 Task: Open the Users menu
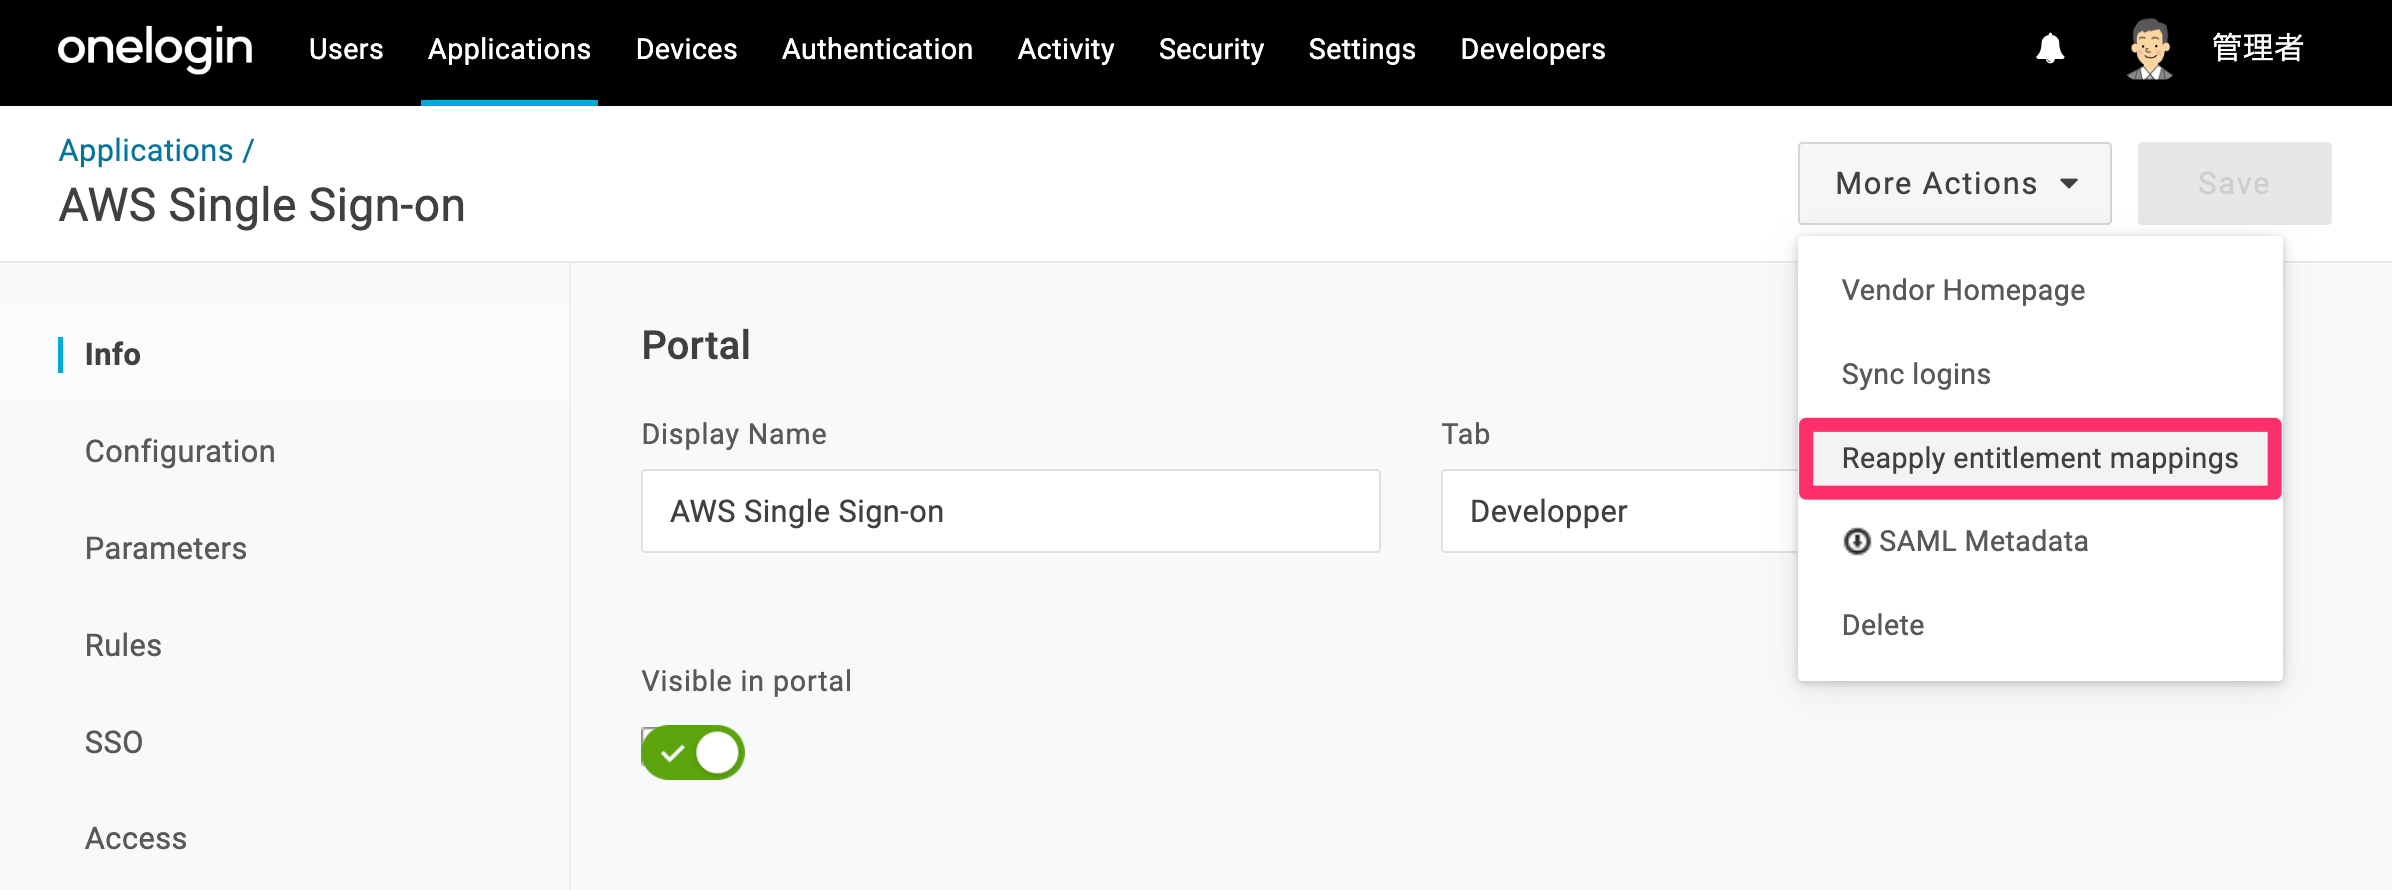[x=346, y=49]
